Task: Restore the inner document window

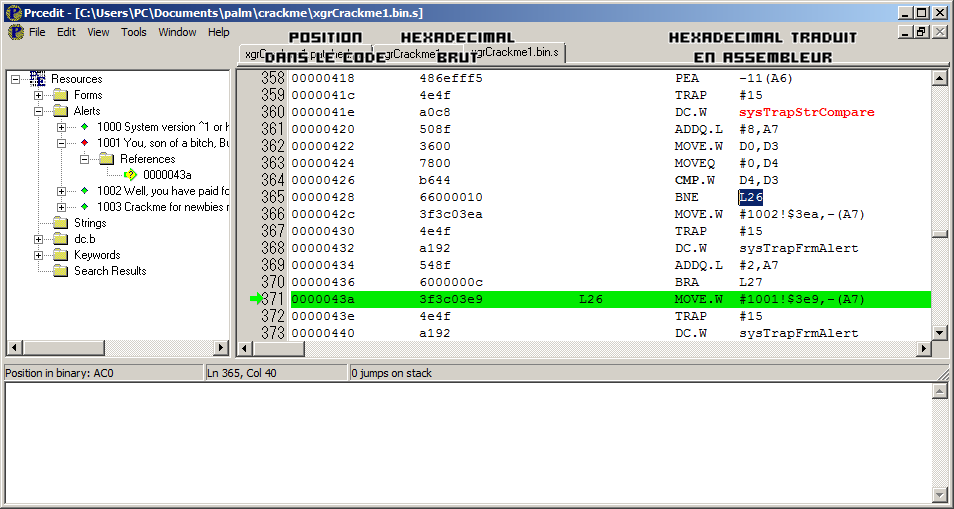Action: coord(921,32)
